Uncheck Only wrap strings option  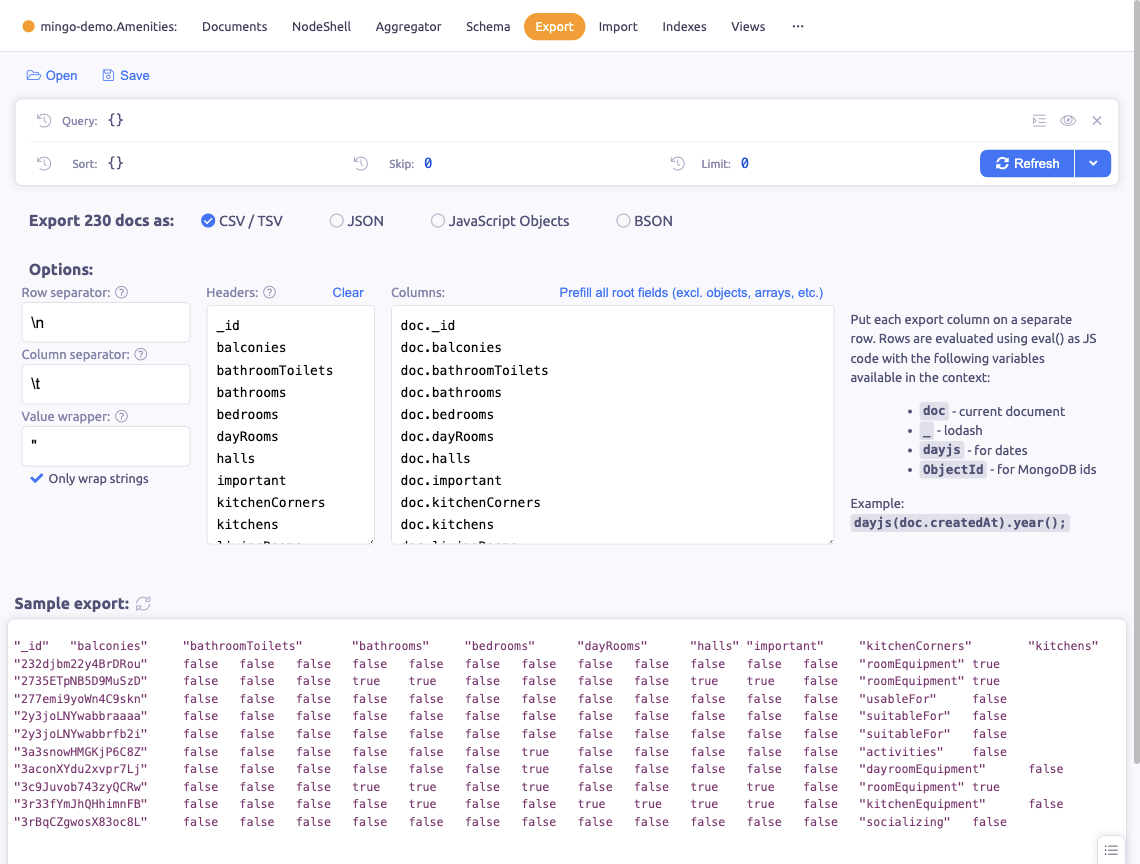coord(37,479)
